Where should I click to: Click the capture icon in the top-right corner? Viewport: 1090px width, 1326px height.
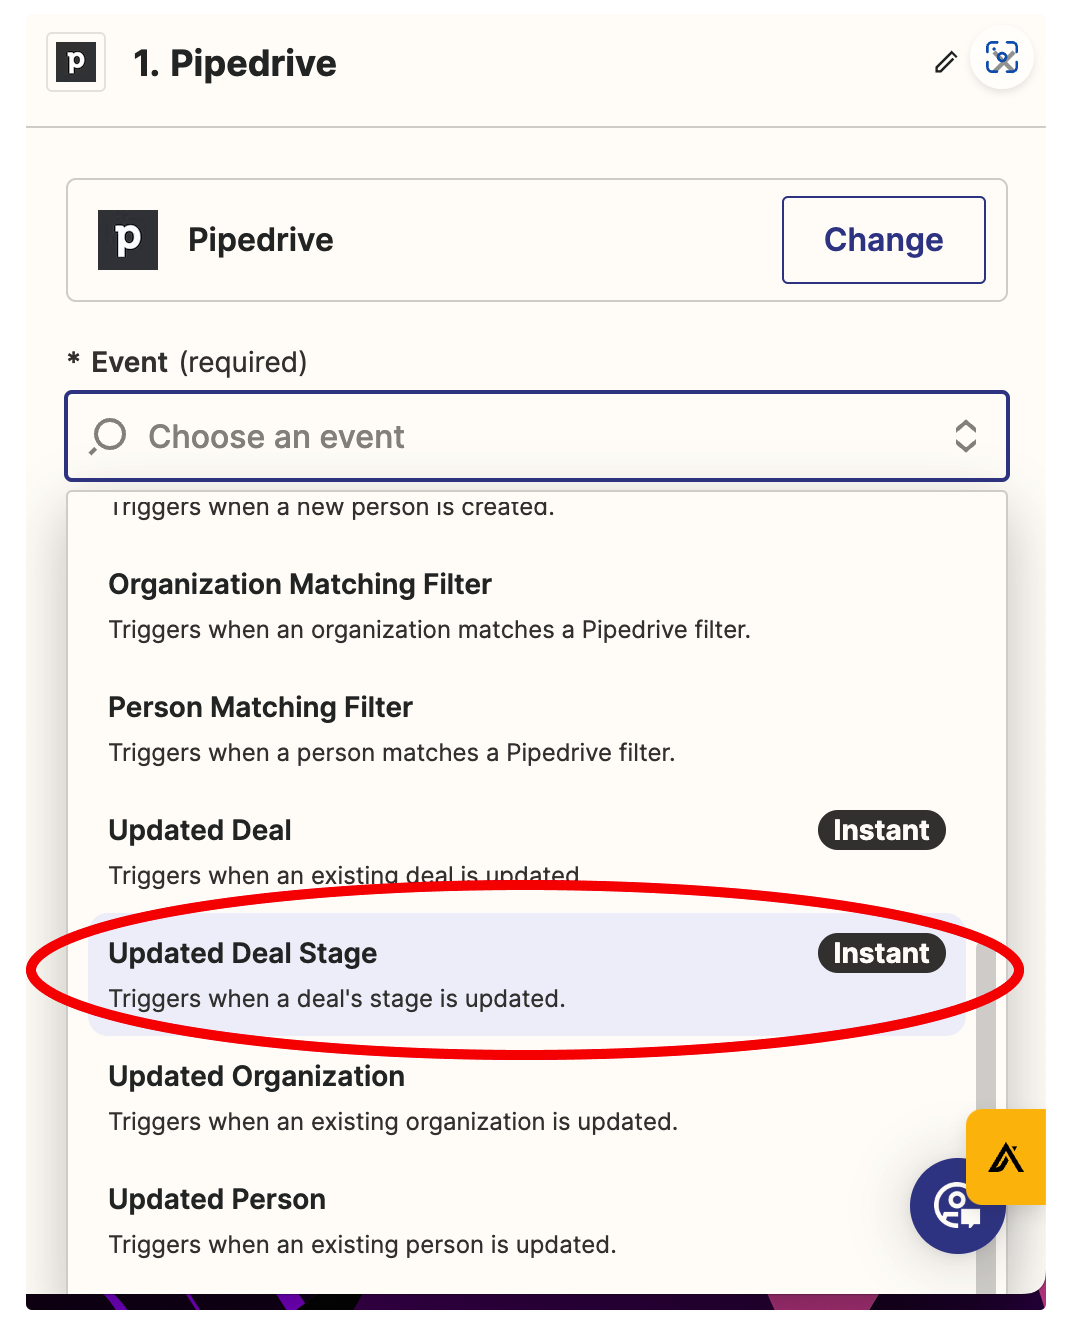pyautogui.click(x=1002, y=58)
